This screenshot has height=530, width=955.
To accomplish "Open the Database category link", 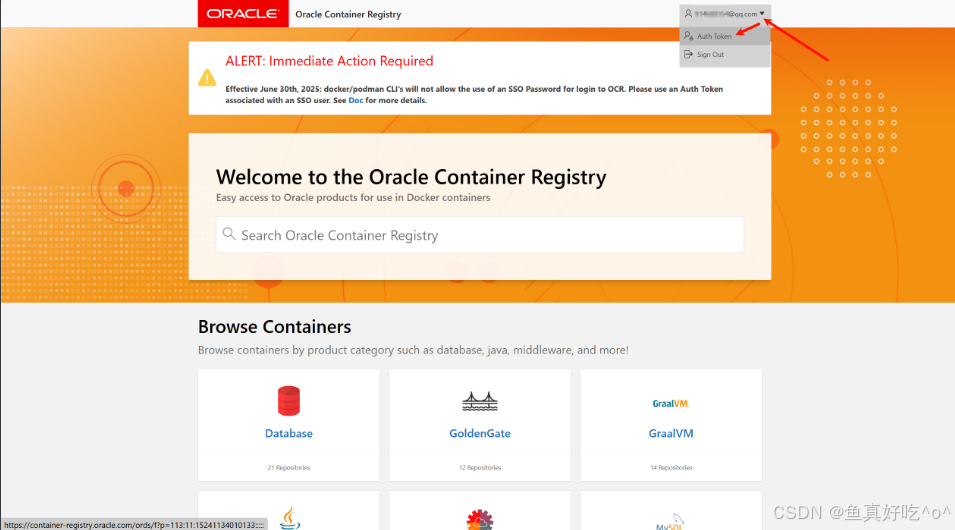I will coord(289,434).
